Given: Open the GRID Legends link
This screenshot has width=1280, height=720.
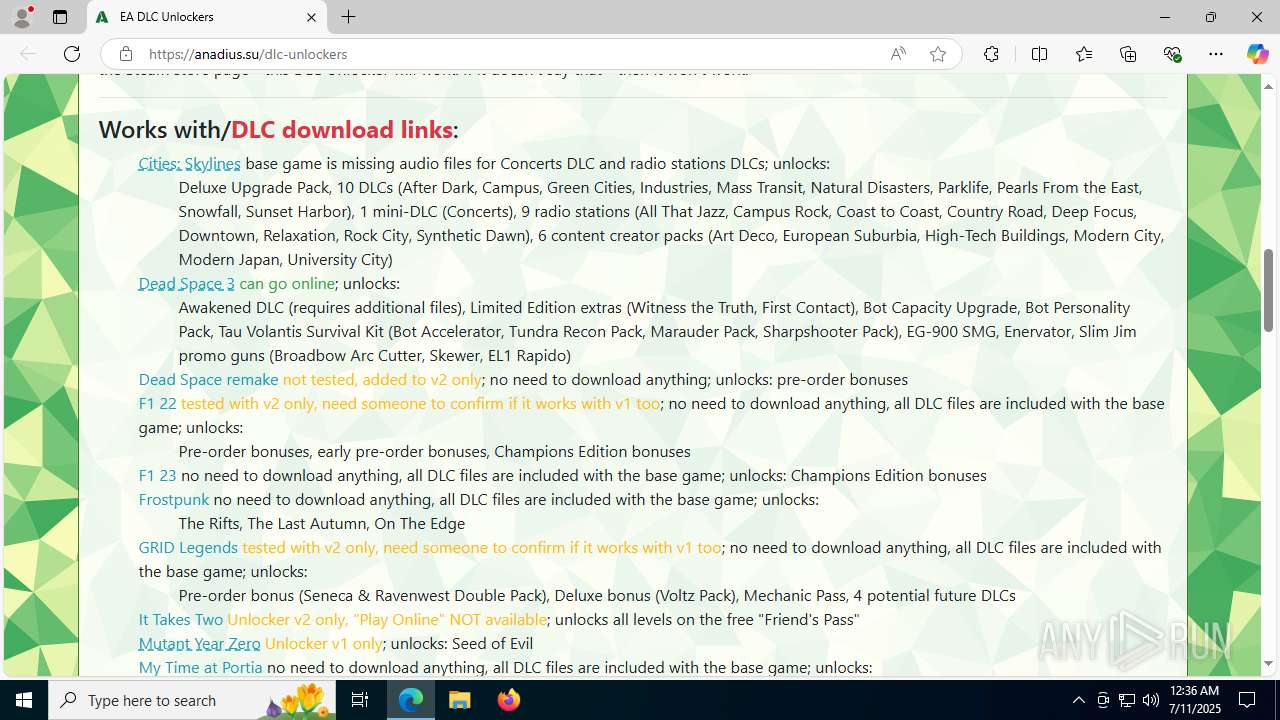Looking at the screenshot, I should [x=188, y=547].
